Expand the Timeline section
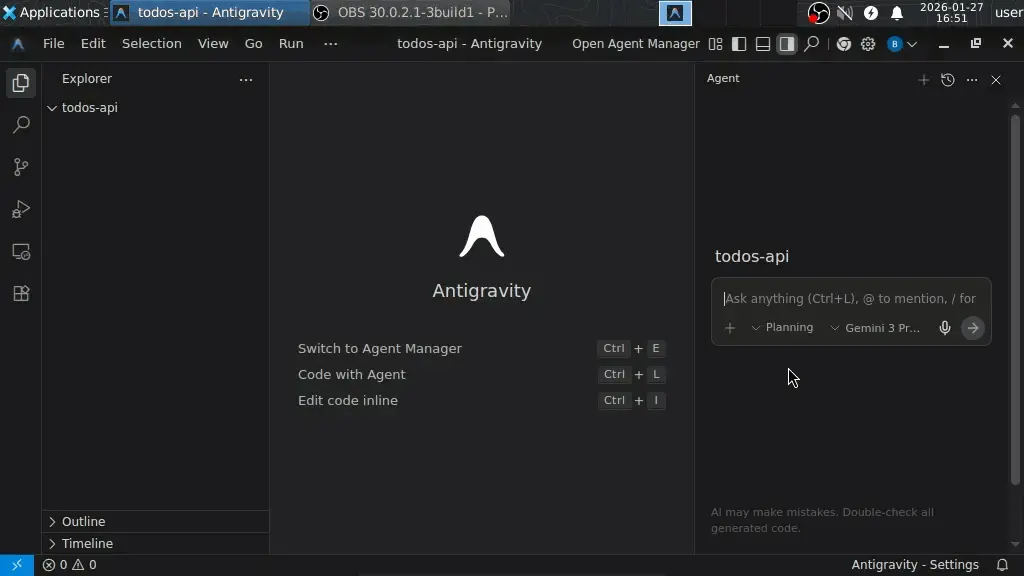The width and height of the screenshot is (1024, 576). (87, 543)
